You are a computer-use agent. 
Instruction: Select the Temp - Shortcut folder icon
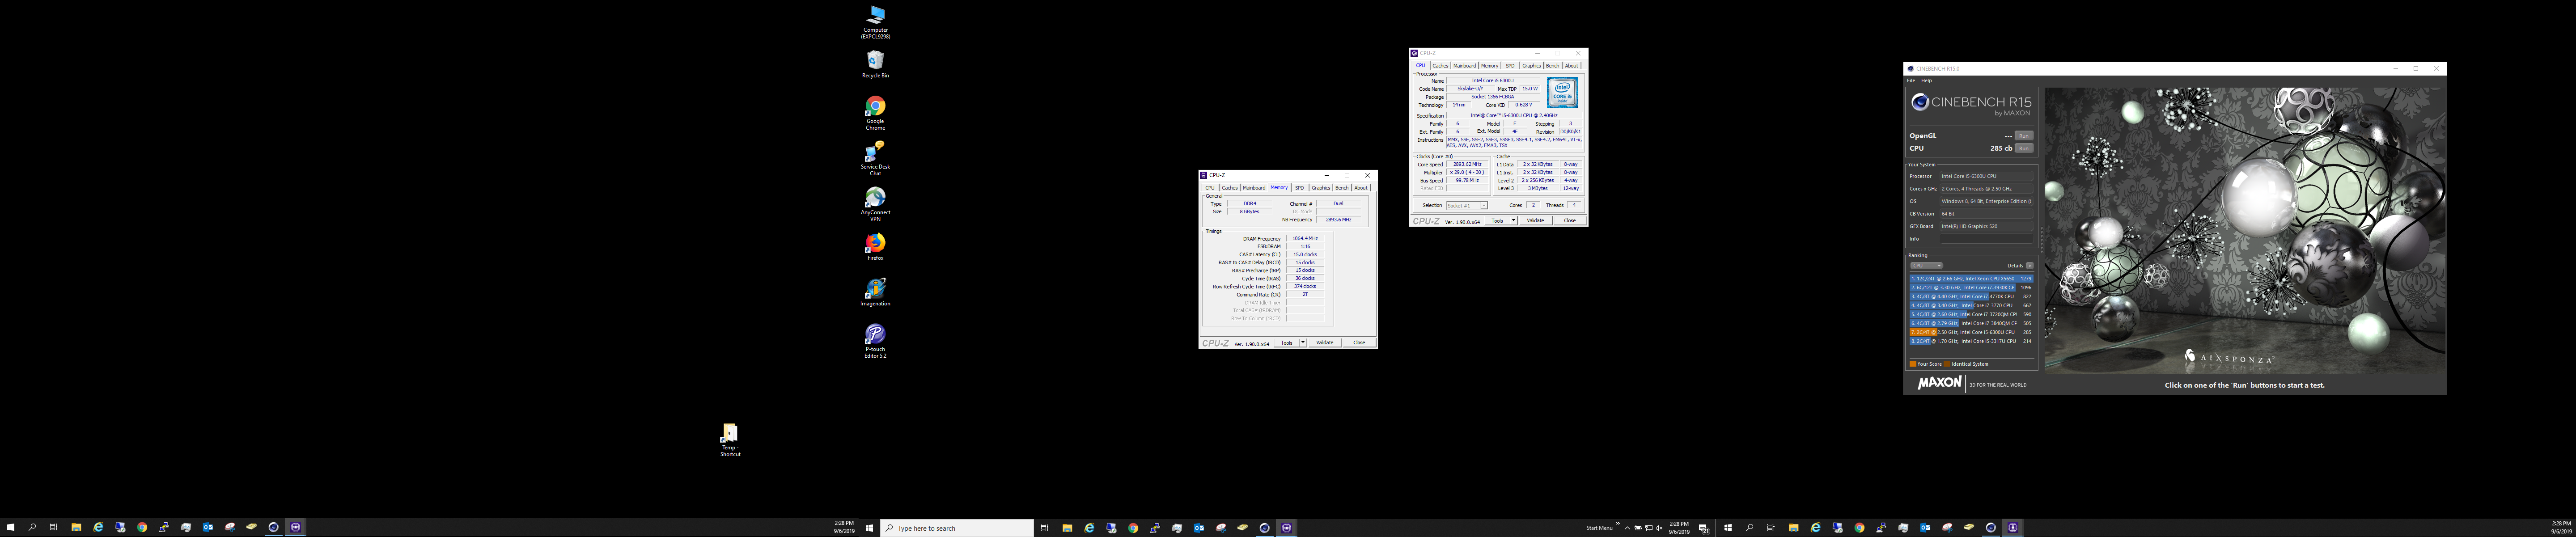[x=730, y=440]
